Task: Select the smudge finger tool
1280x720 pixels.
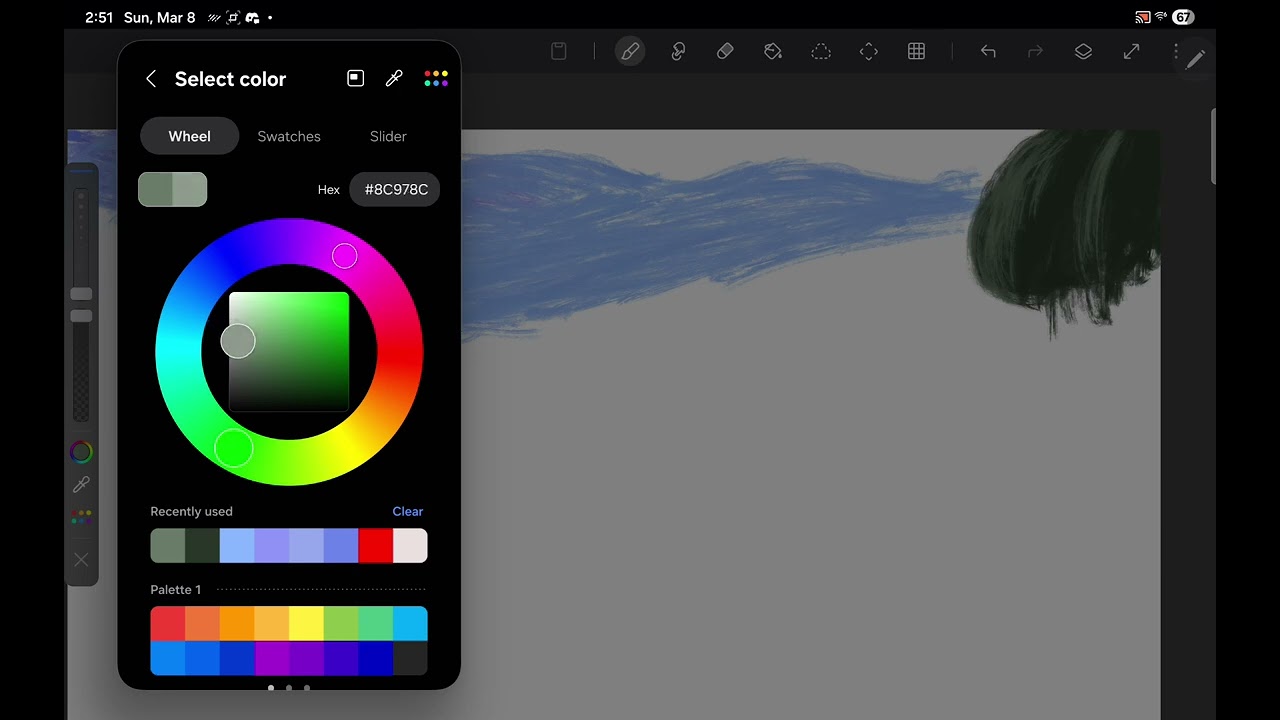Action: tap(678, 51)
